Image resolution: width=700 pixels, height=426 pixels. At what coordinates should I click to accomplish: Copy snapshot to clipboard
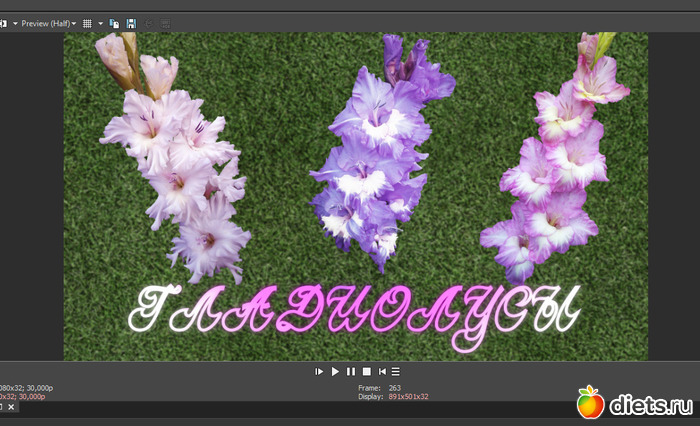(115, 22)
